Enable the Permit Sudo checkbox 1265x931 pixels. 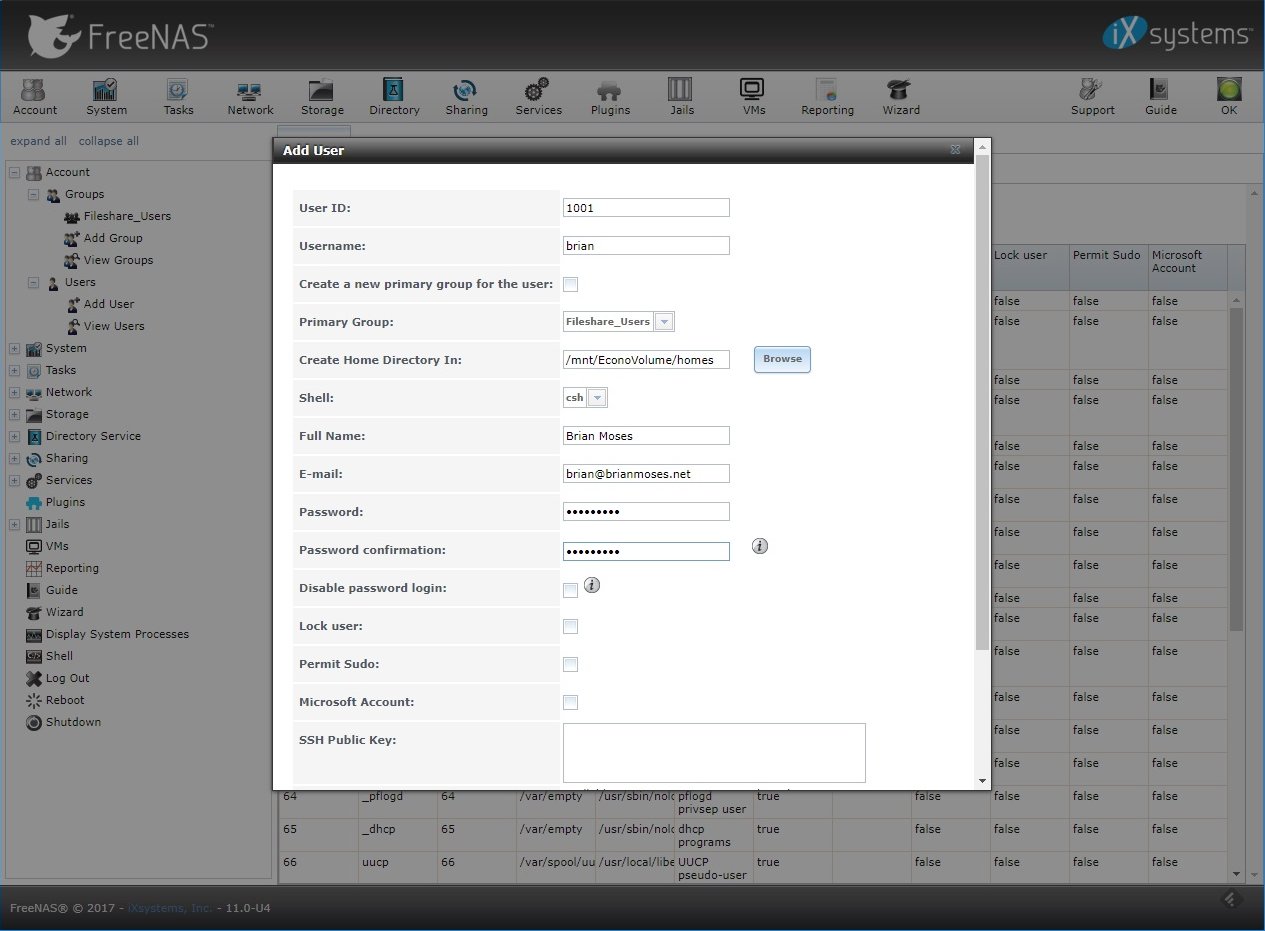(570, 665)
